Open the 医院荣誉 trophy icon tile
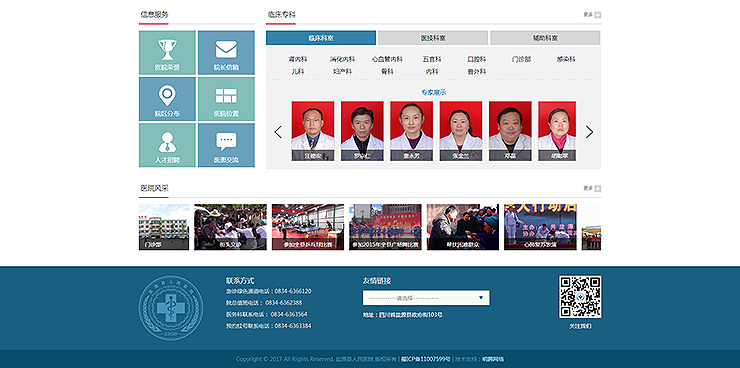Screen dimensions: 740x368 tap(167, 53)
